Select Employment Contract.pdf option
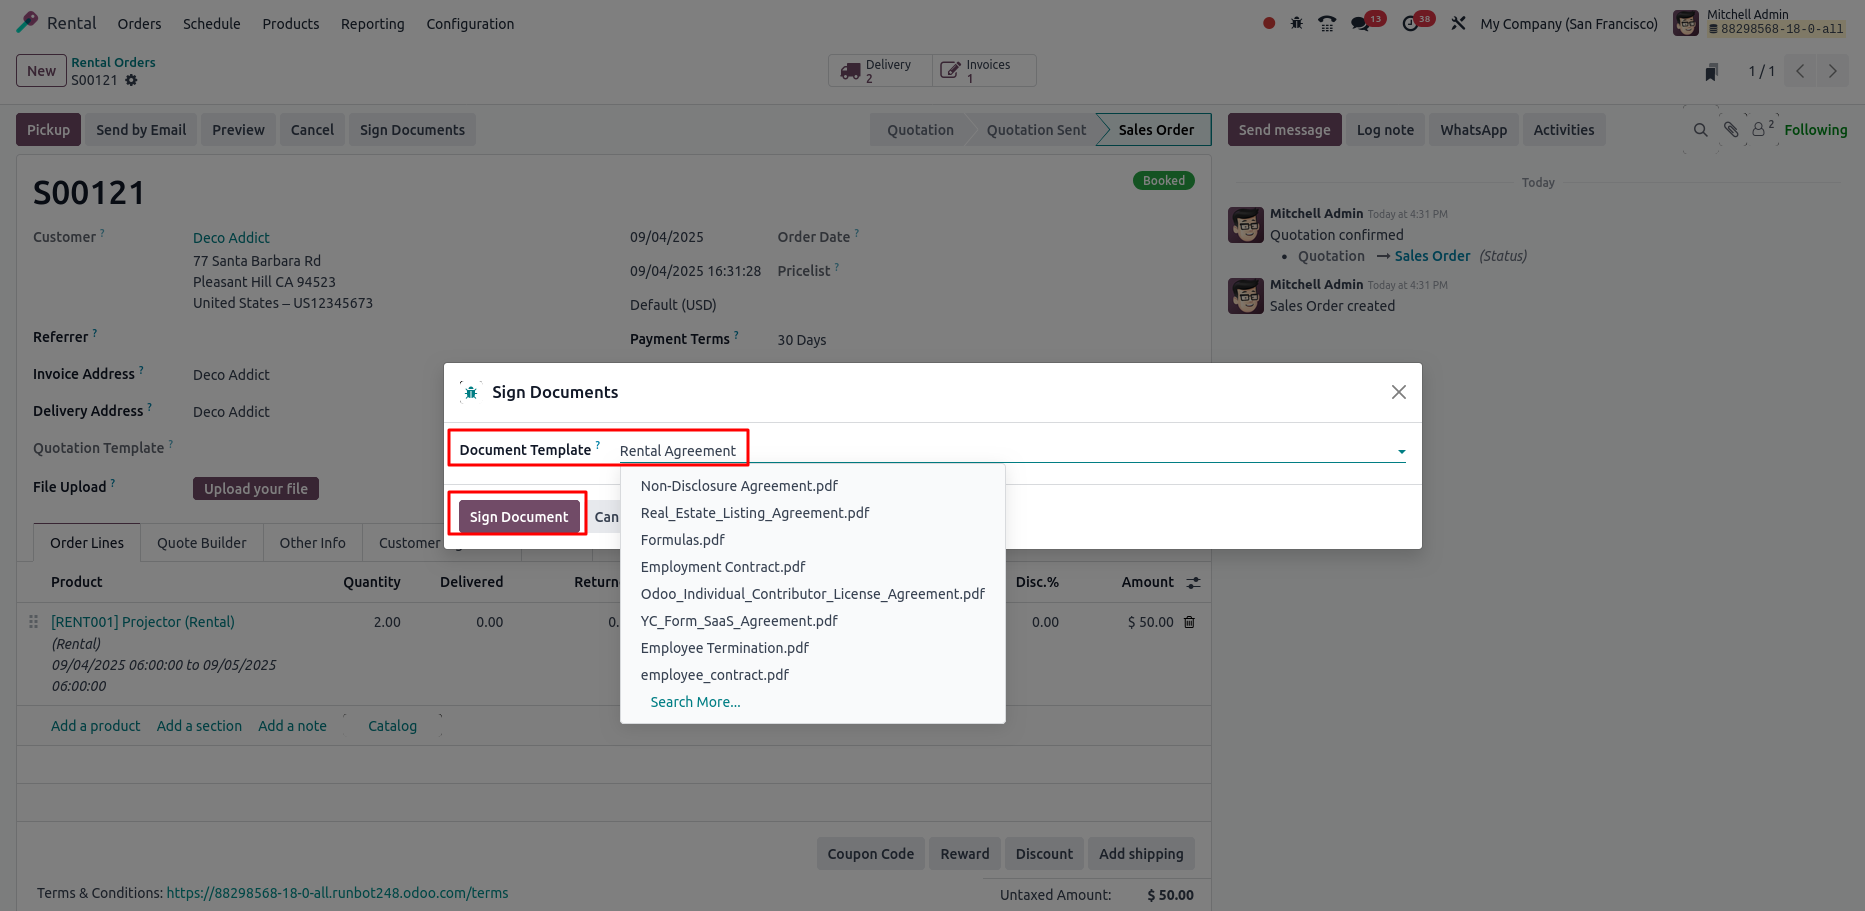The image size is (1865, 911). (x=813, y=567)
